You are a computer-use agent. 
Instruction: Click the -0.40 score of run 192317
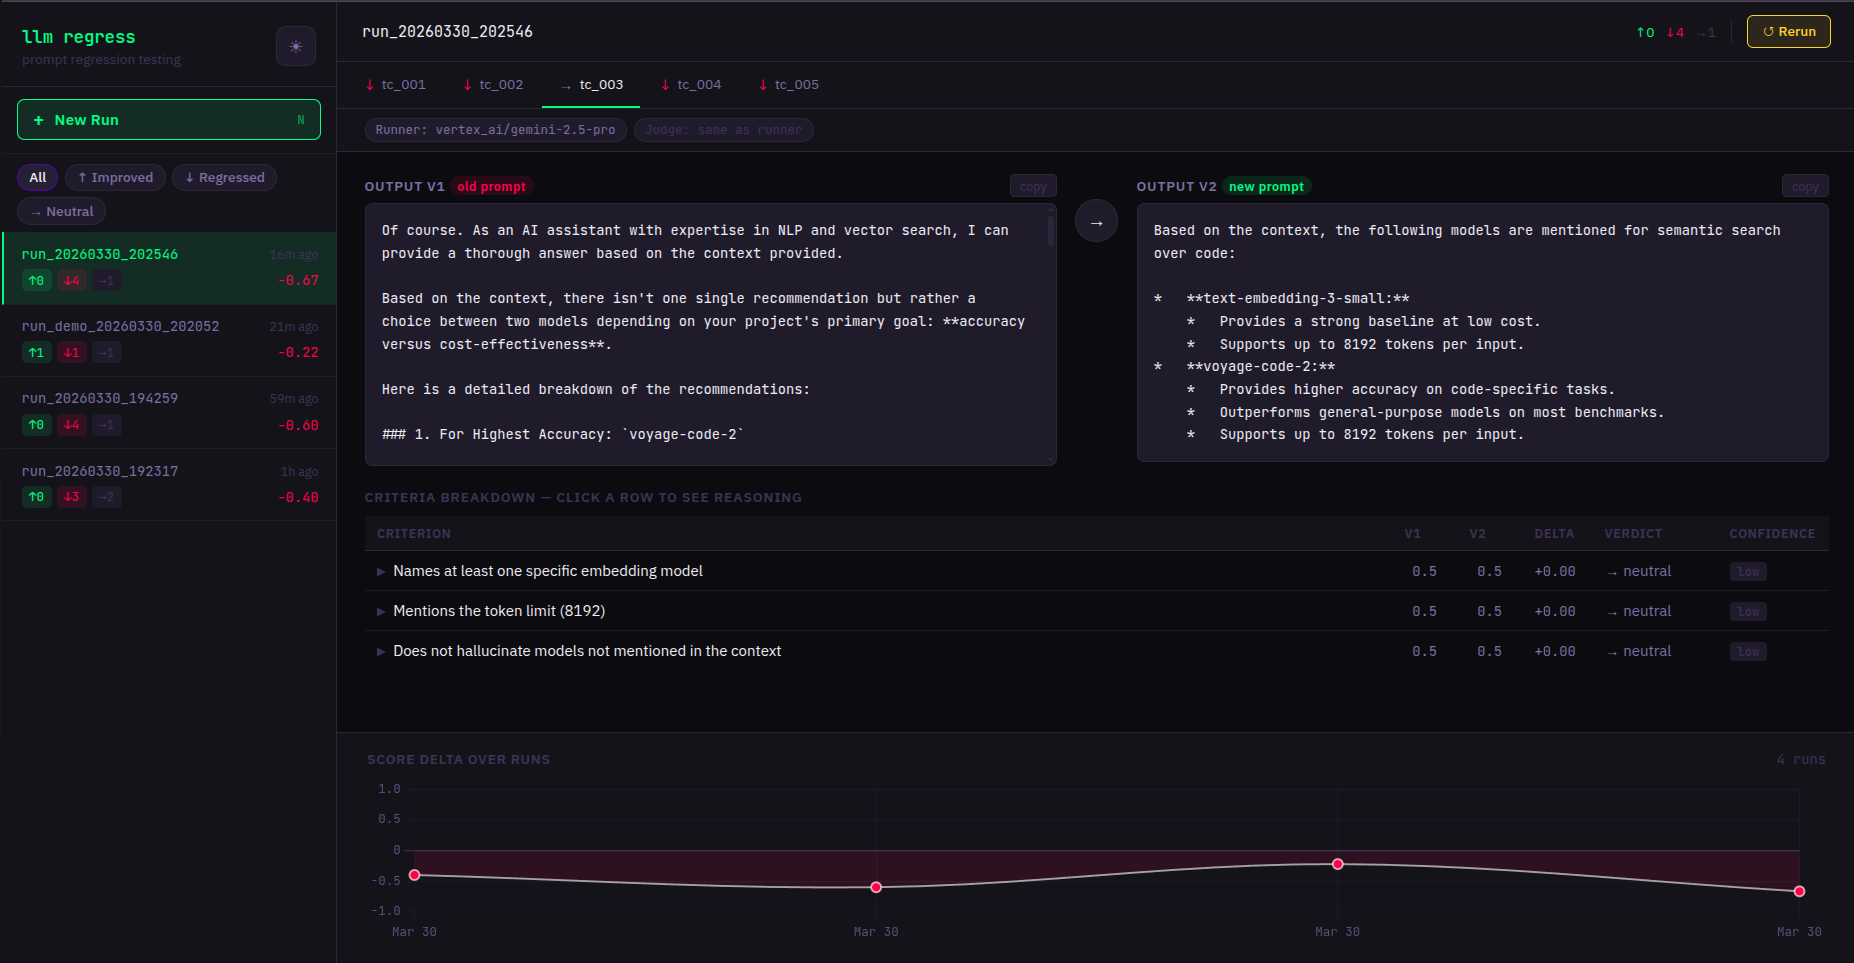[298, 497]
